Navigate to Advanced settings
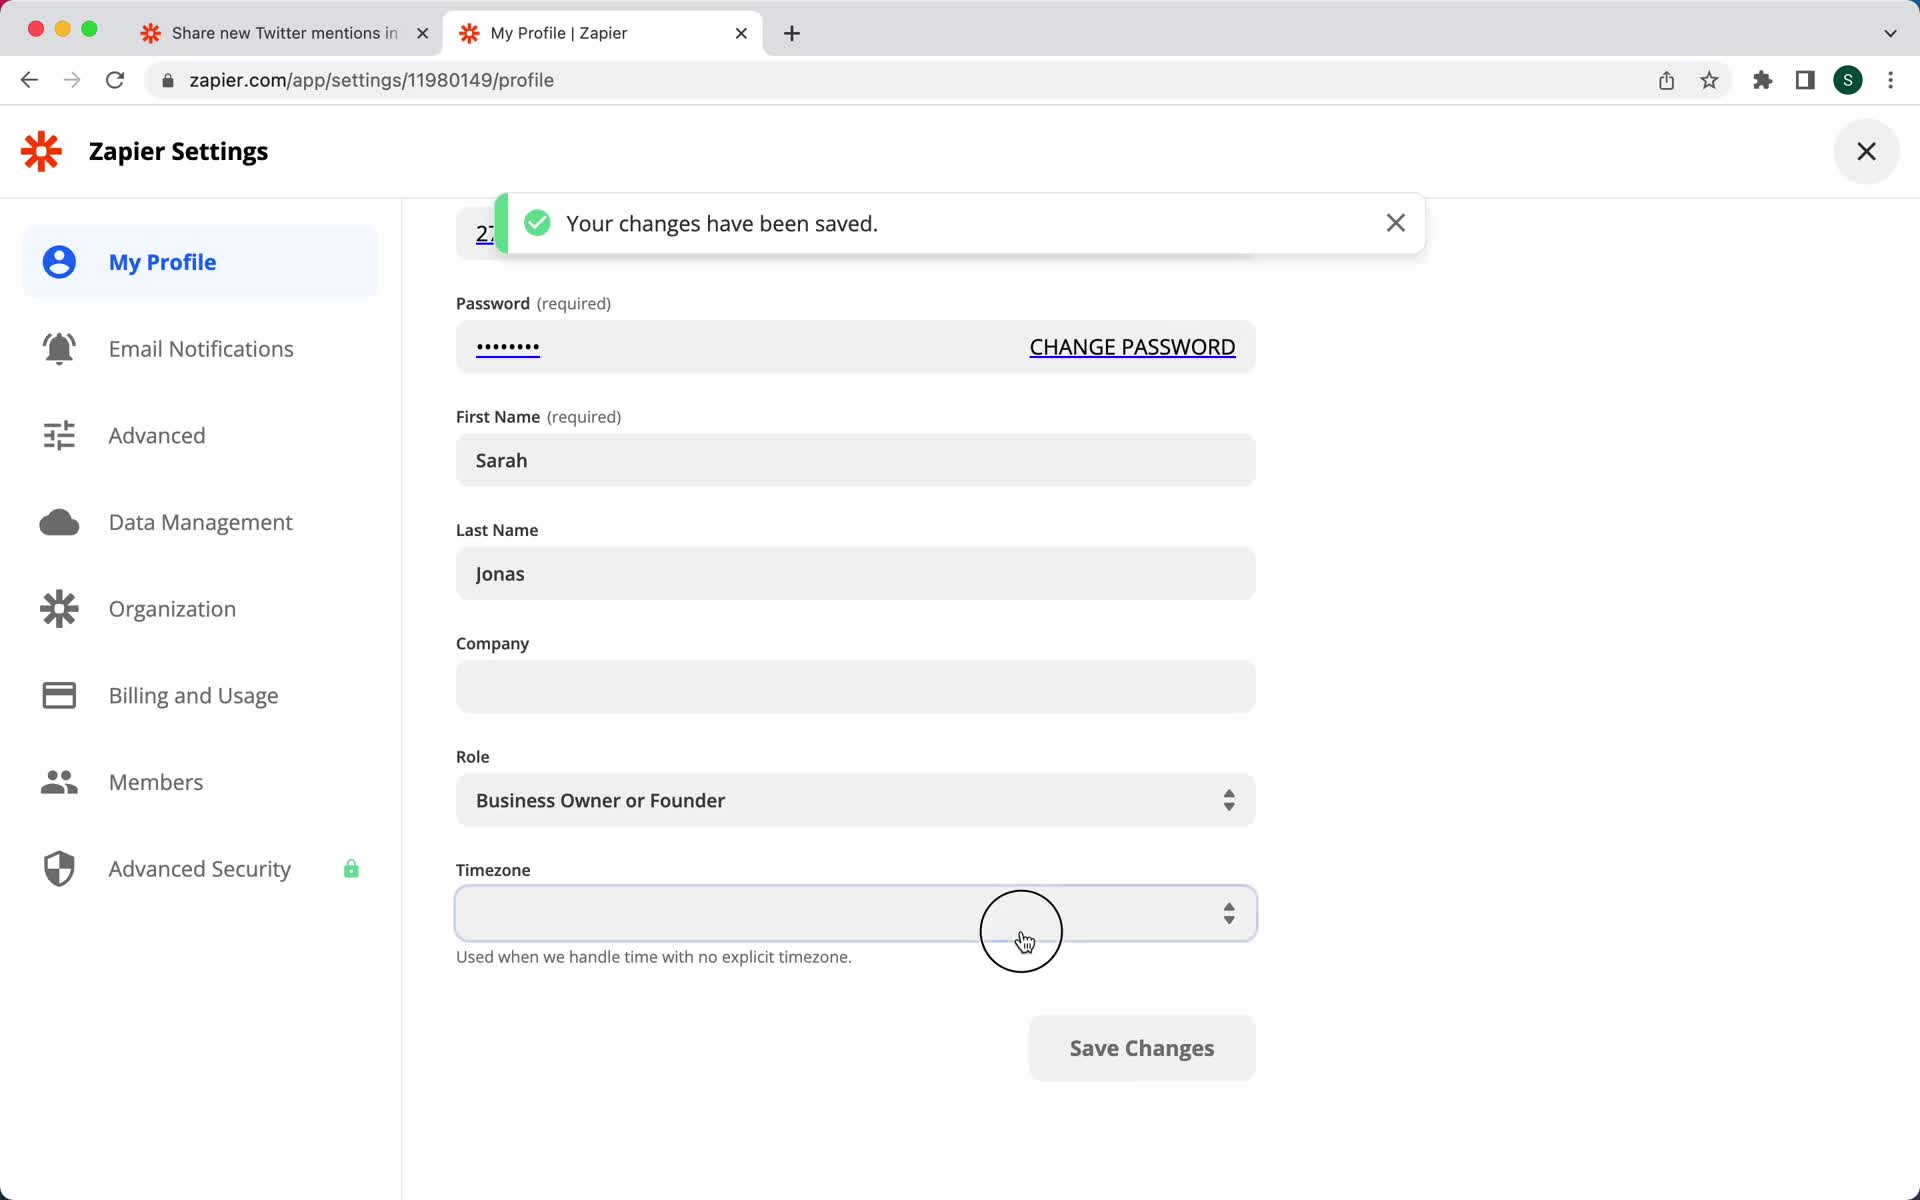Viewport: 1920px width, 1200px height. point(156,435)
